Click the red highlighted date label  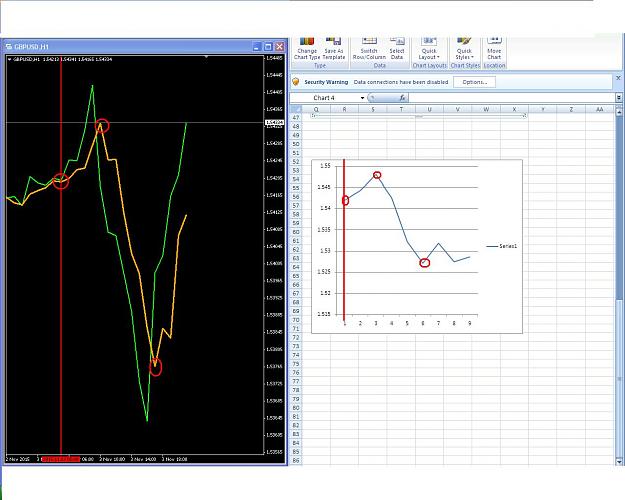(61, 459)
